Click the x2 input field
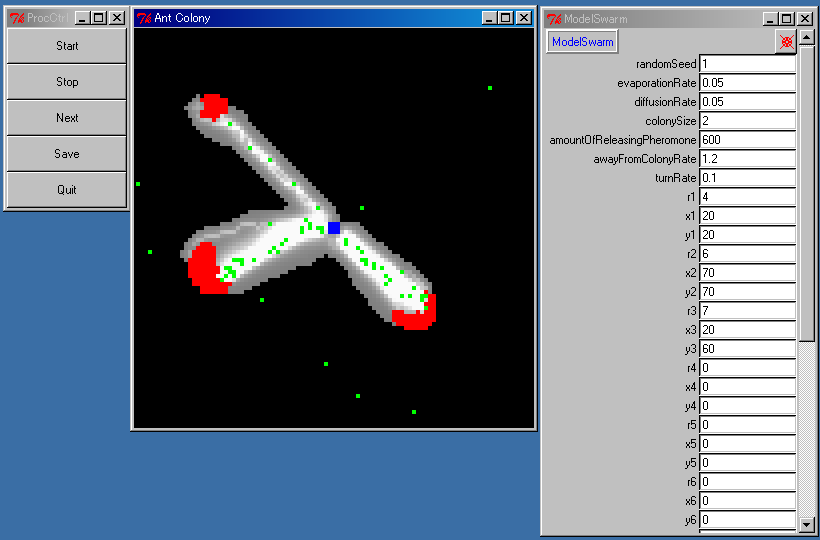The image size is (820, 540). 747,272
